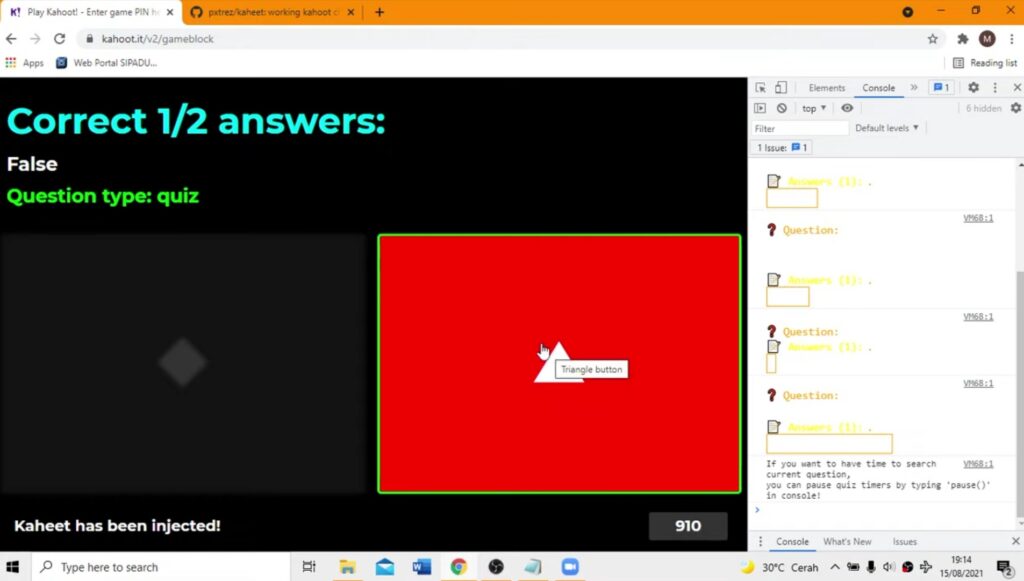Toggle the live expression eye icon
Image resolution: width=1024 pixels, height=581 pixels.
click(x=847, y=108)
